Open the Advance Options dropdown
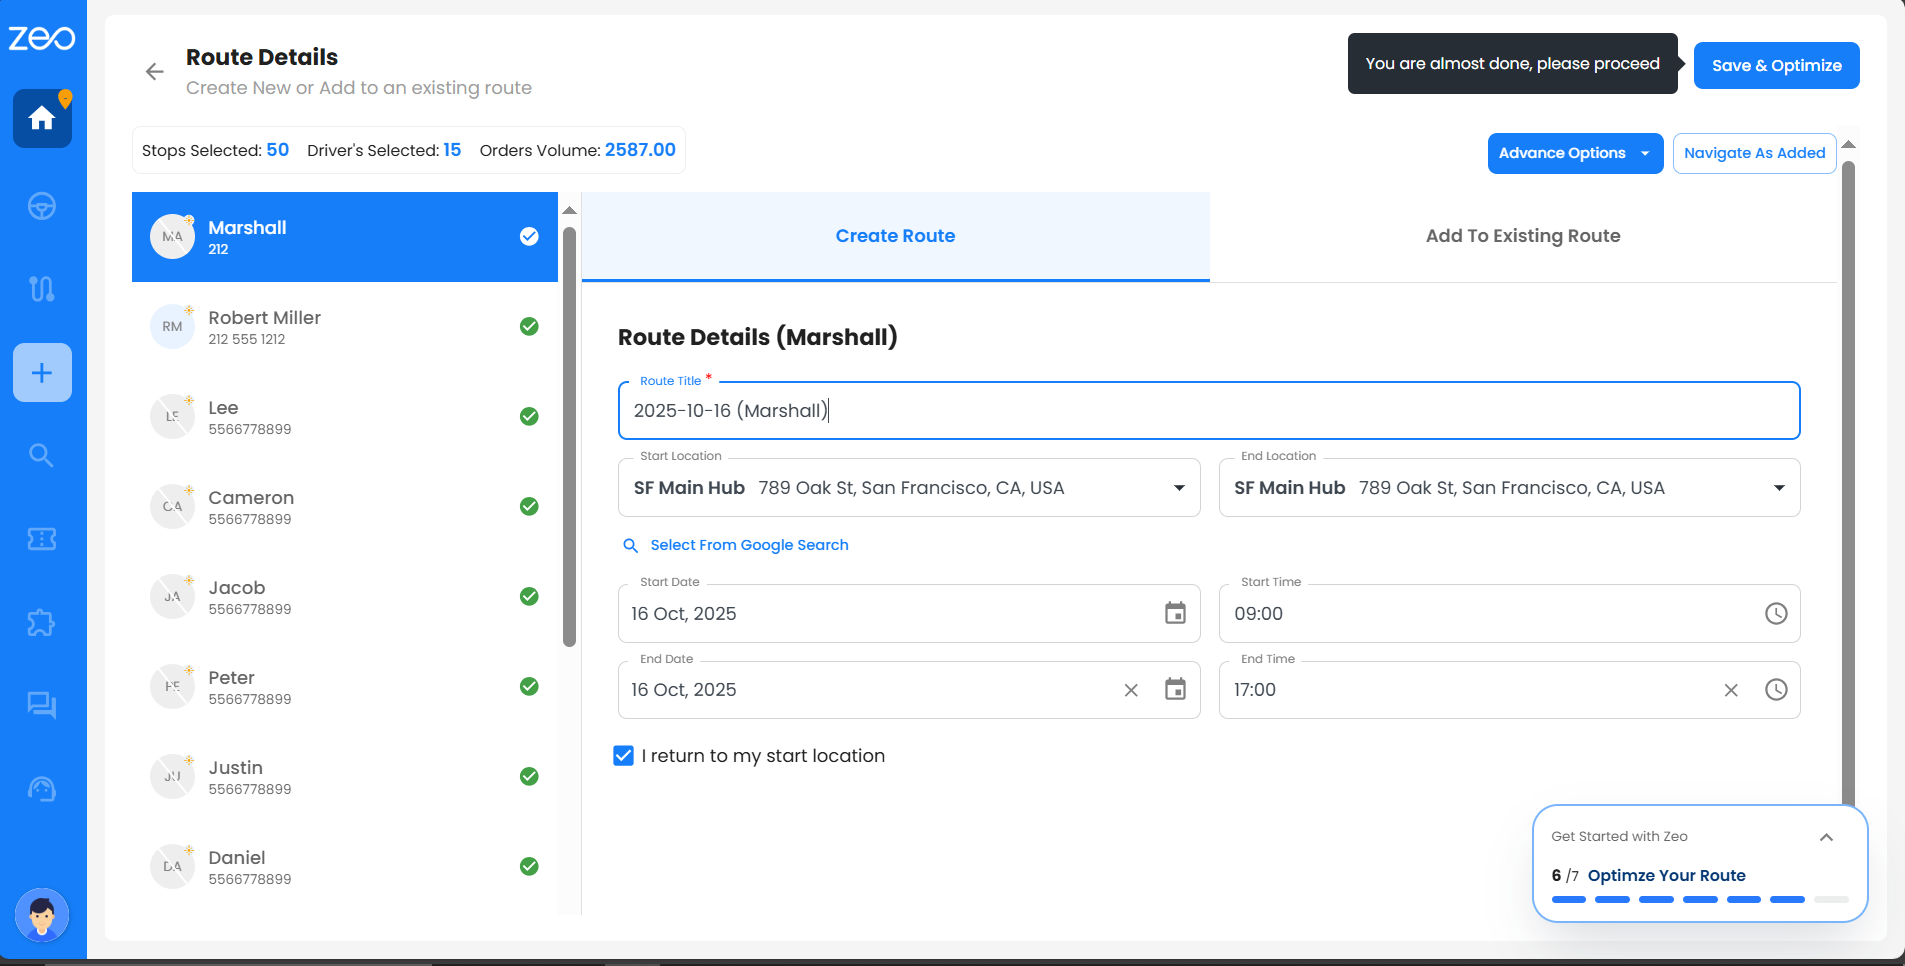 coord(1574,153)
